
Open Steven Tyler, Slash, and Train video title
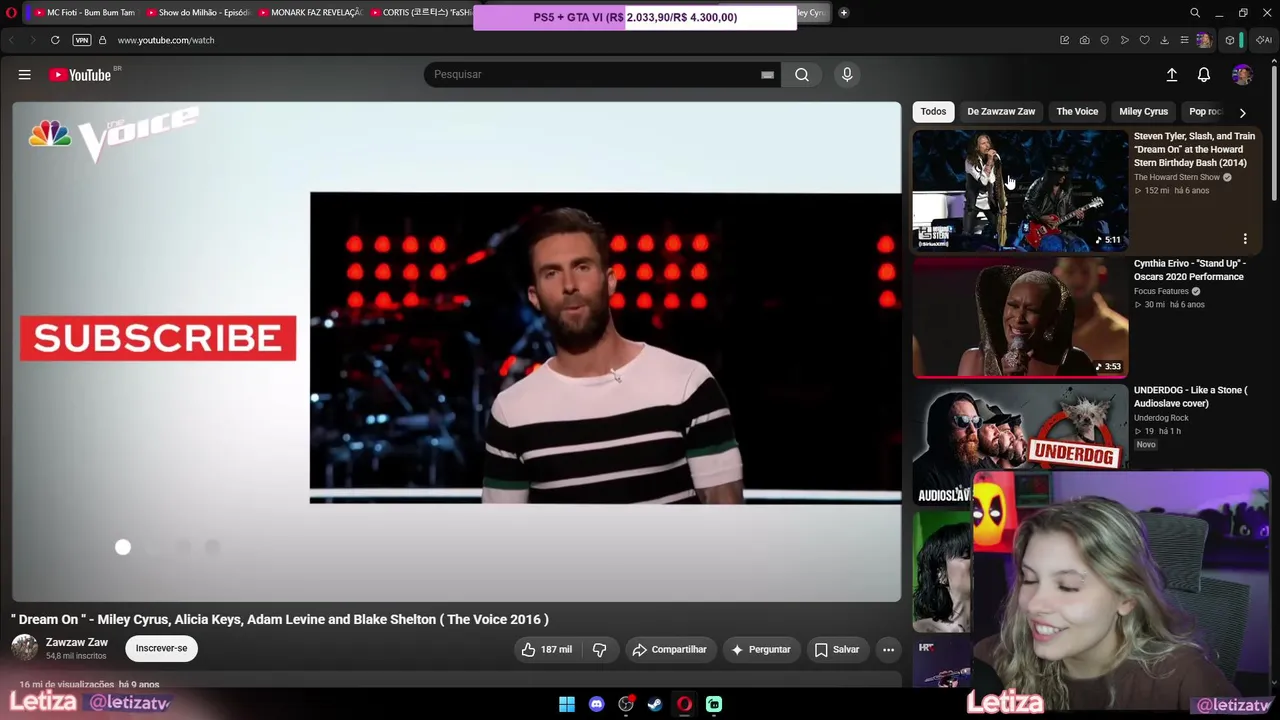1194,150
